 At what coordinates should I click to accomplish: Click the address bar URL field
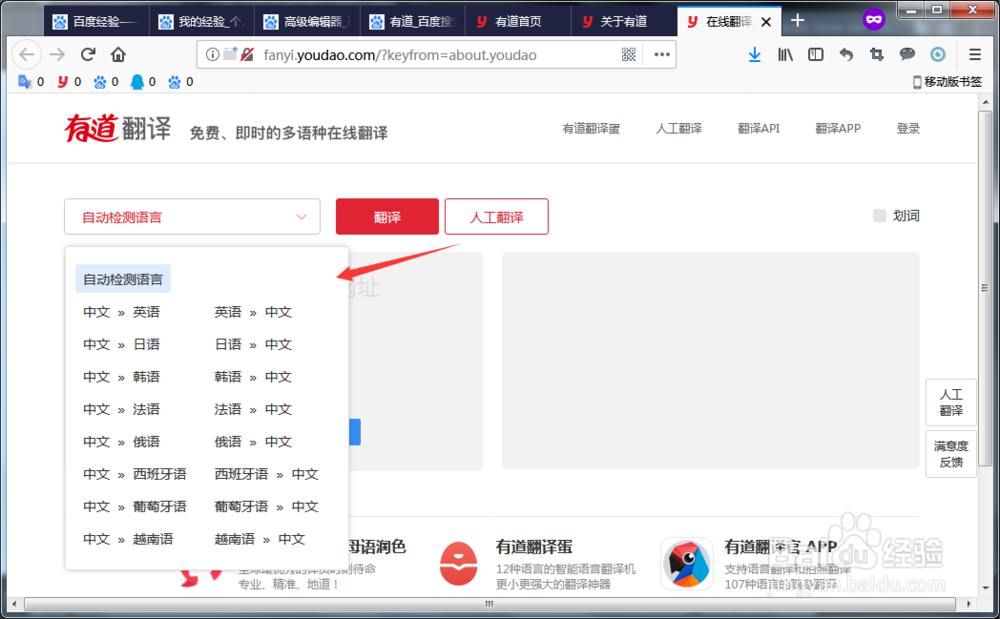click(x=437, y=55)
